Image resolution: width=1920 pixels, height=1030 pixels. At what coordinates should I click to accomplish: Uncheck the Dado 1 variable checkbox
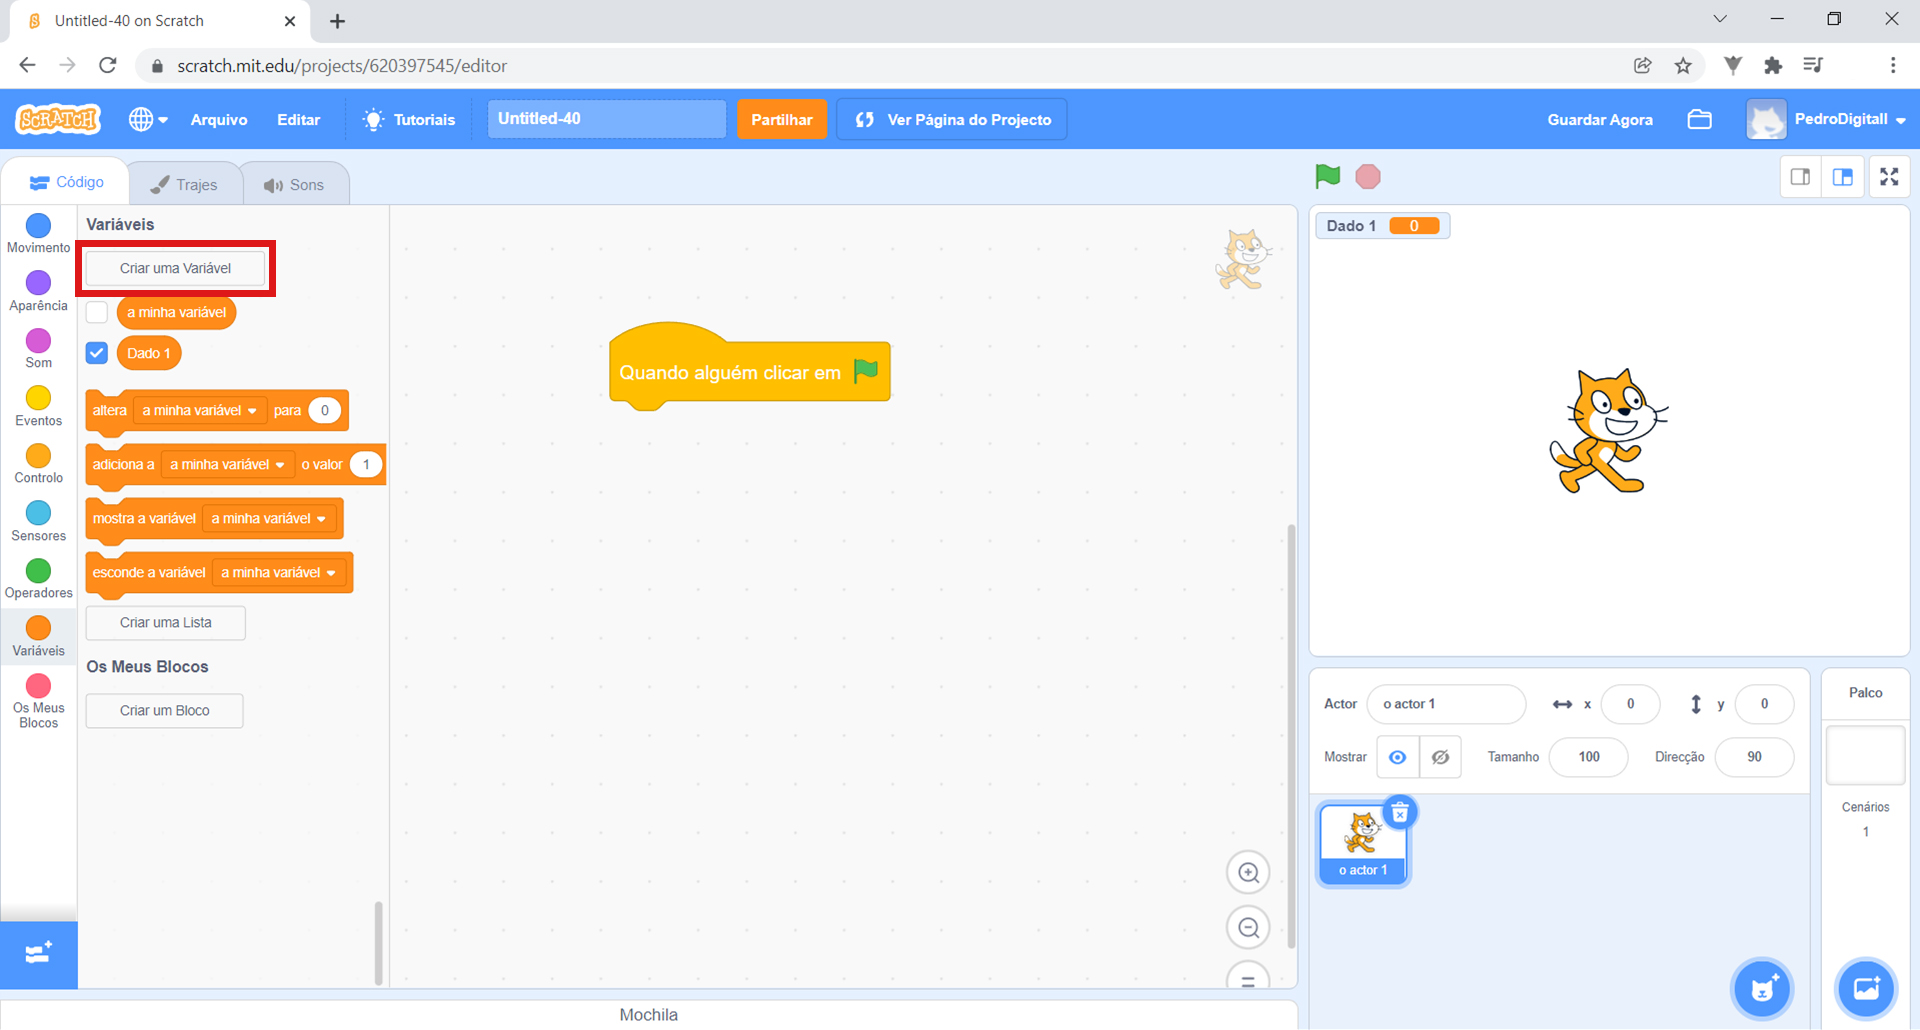click(97, 353)
